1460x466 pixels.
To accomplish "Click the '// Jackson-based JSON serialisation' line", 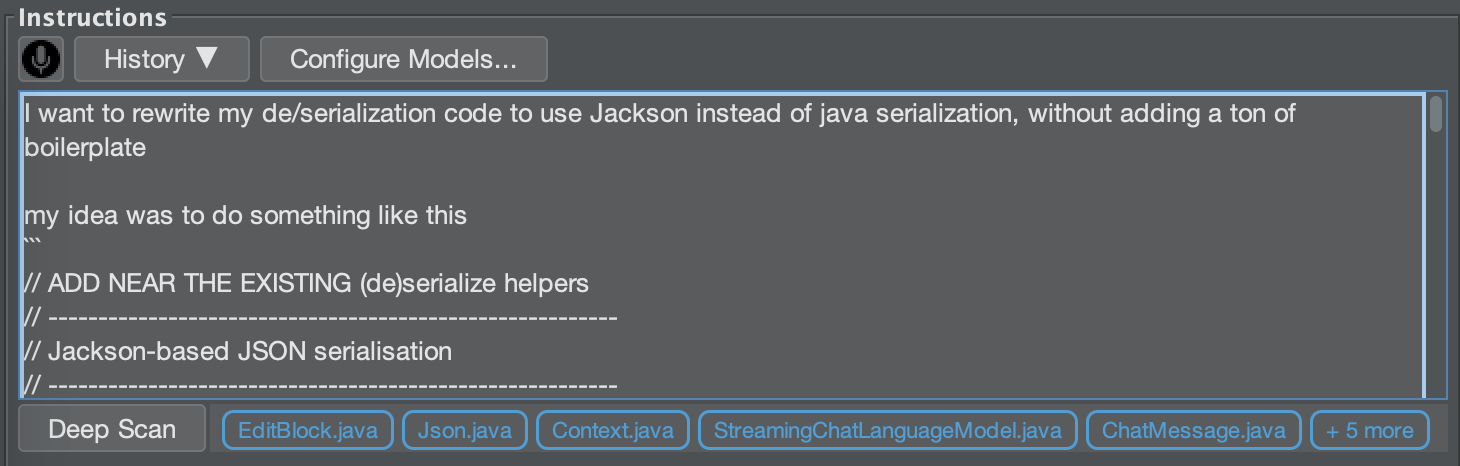I will (x=238, y=351).
